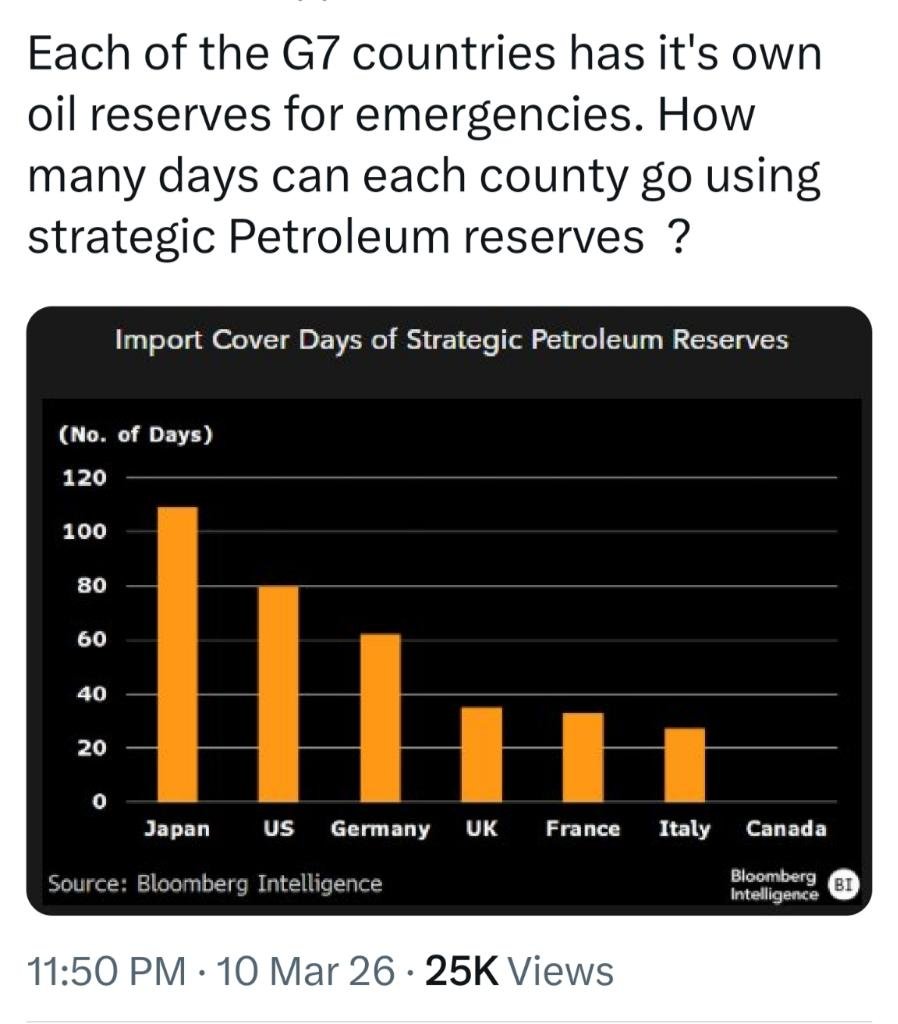This screenshot has width=898, height=1024.
Task: Click the Bloomberg Intelligence watermark text
Action: [x=774, y=885]
